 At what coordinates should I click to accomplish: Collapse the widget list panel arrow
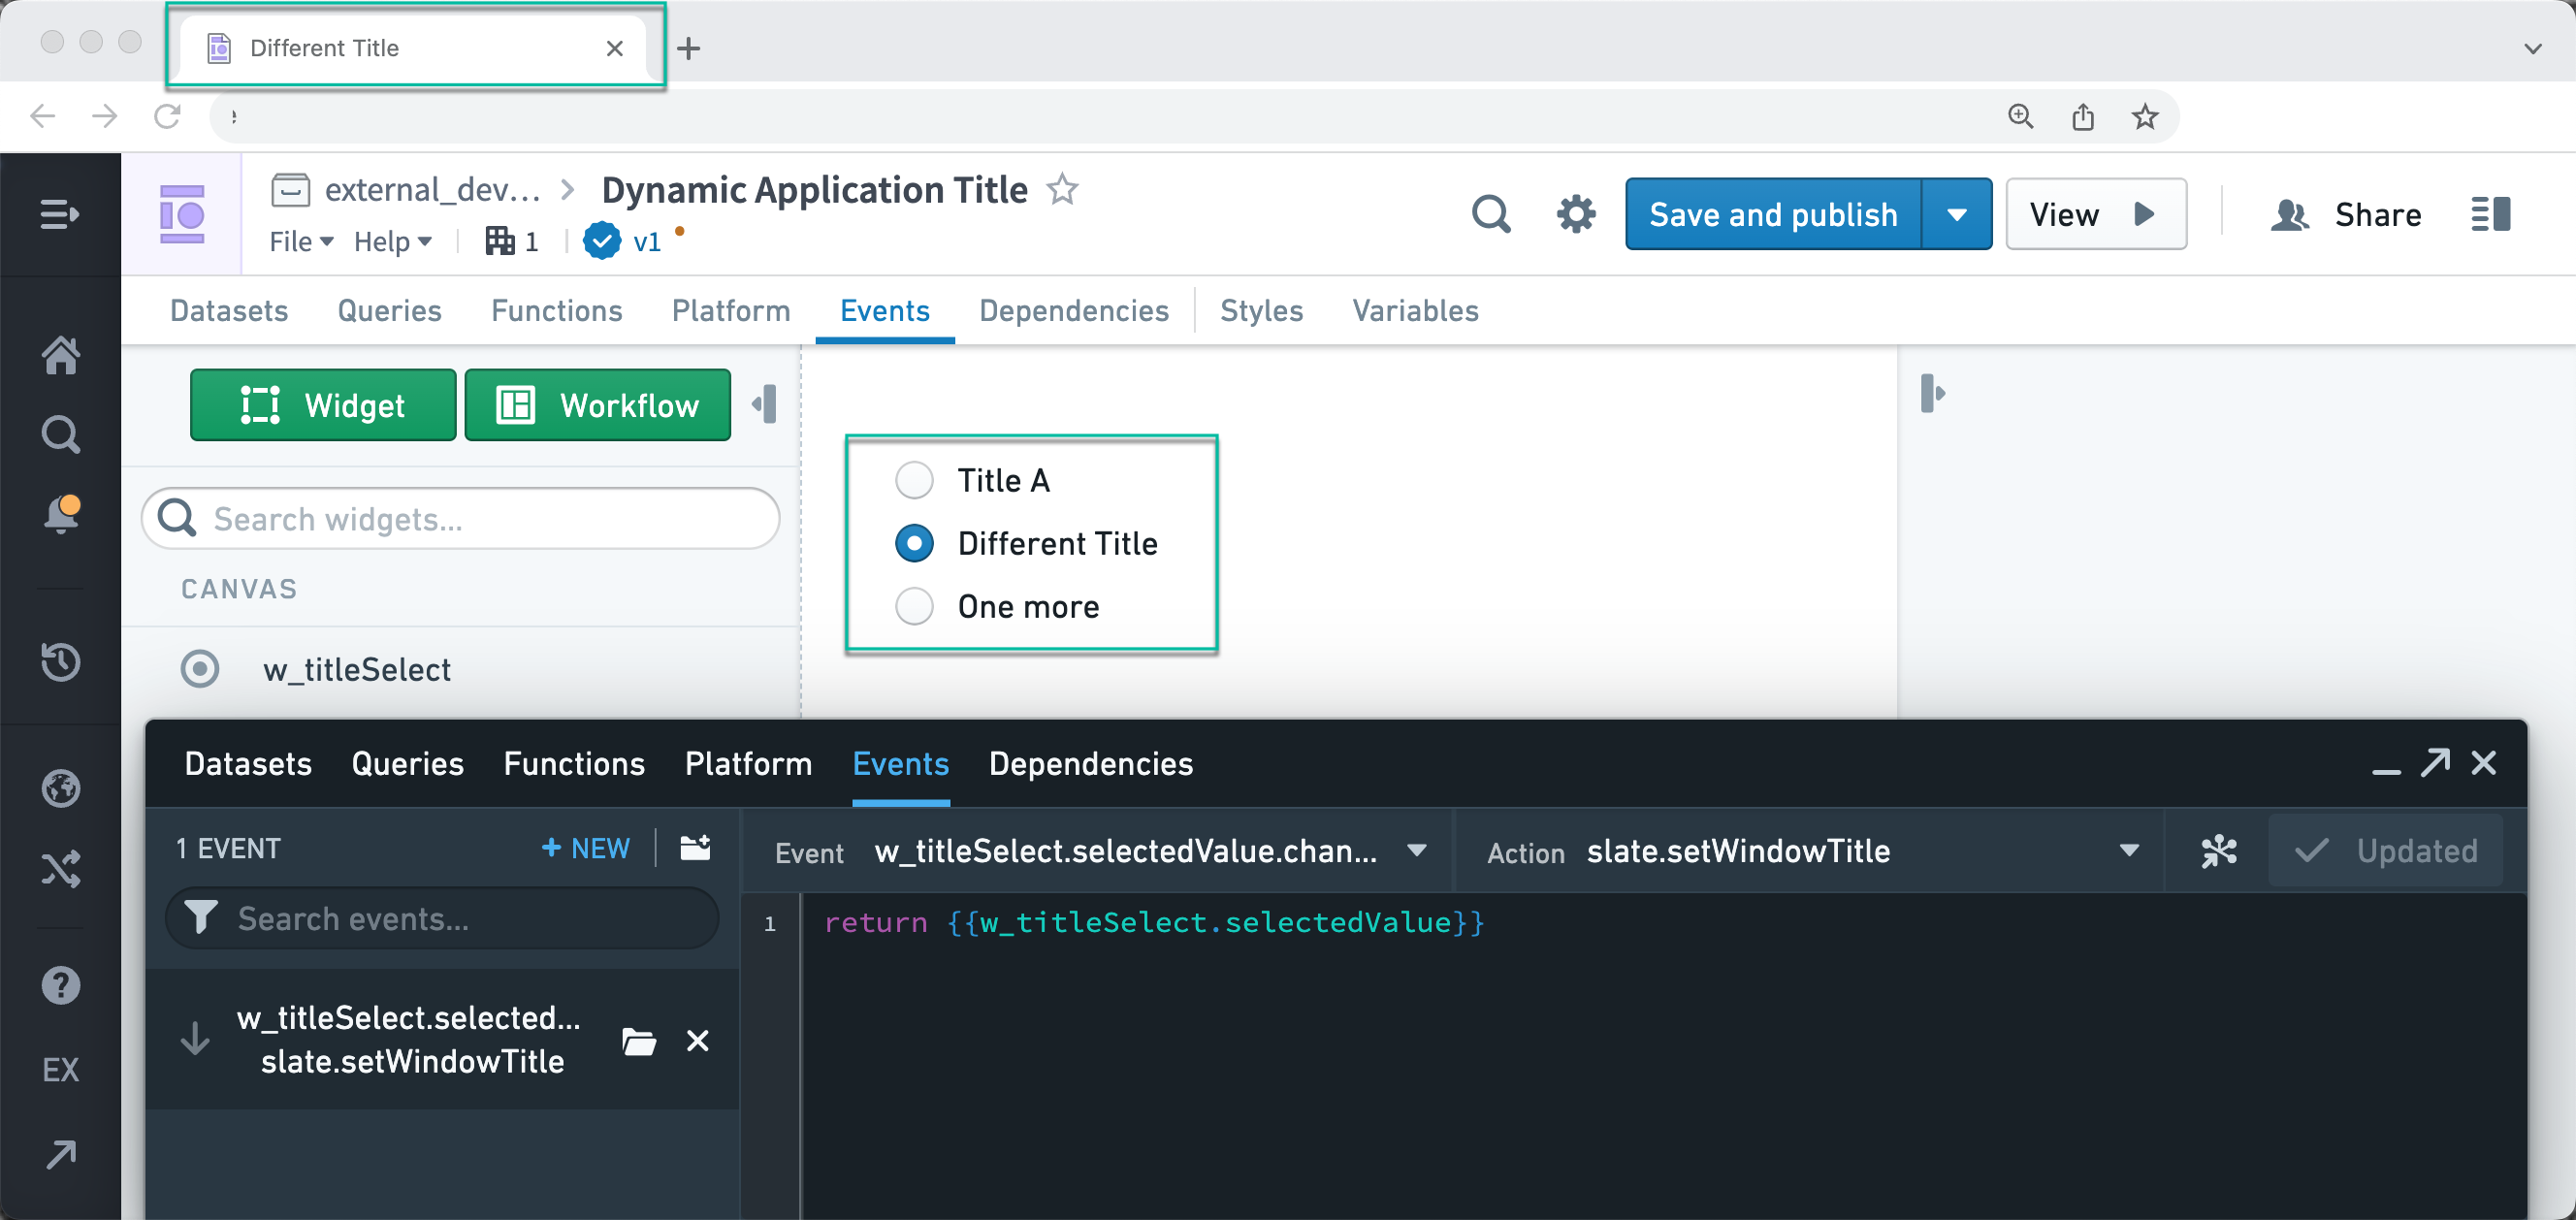tap(765, 405)
